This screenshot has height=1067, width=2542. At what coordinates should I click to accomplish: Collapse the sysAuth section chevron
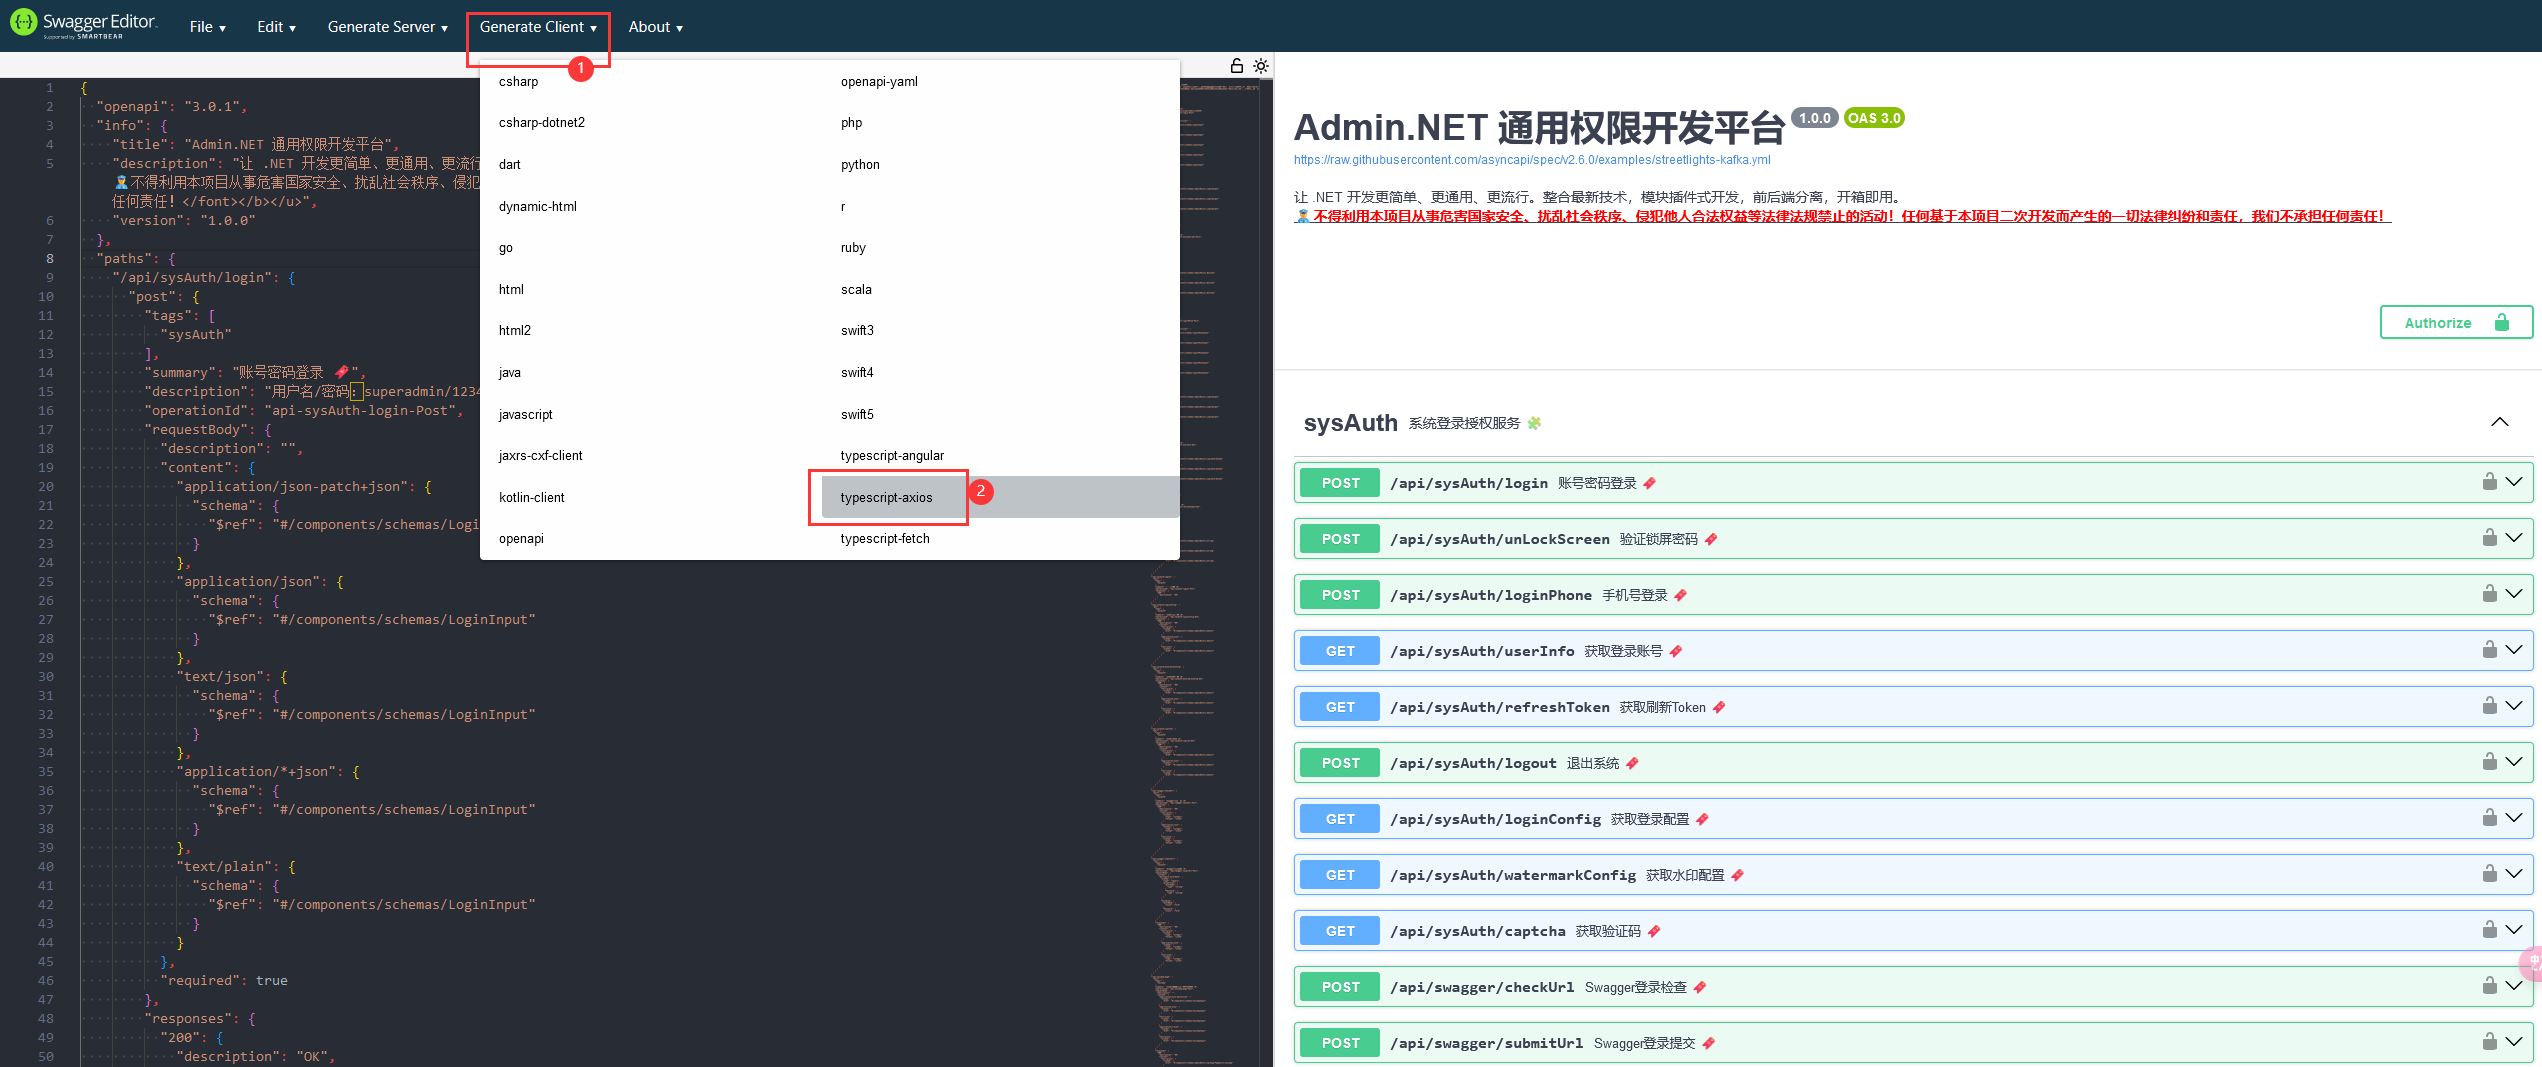2500,422
